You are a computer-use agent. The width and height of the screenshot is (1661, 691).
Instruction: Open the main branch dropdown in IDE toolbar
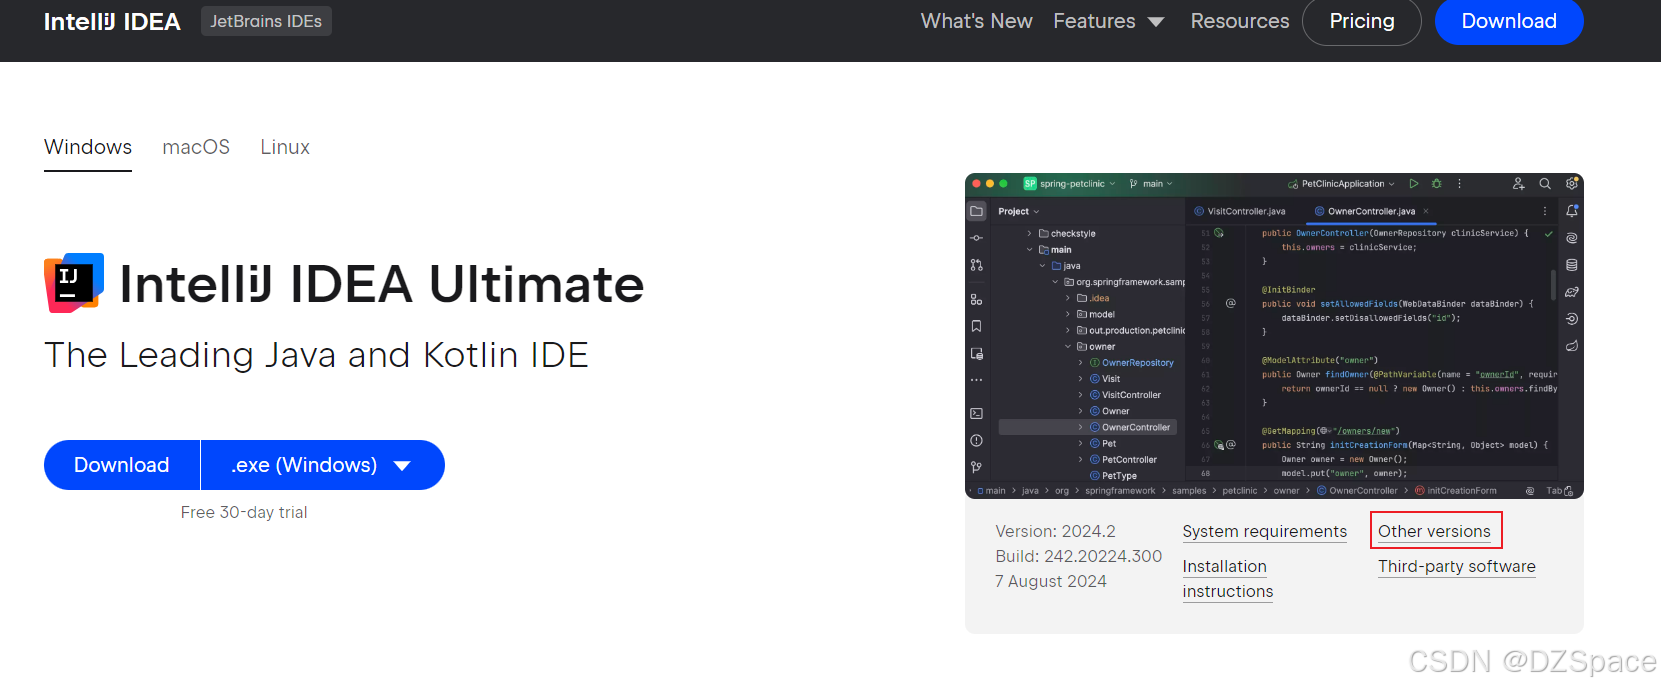coord(1151,184)
